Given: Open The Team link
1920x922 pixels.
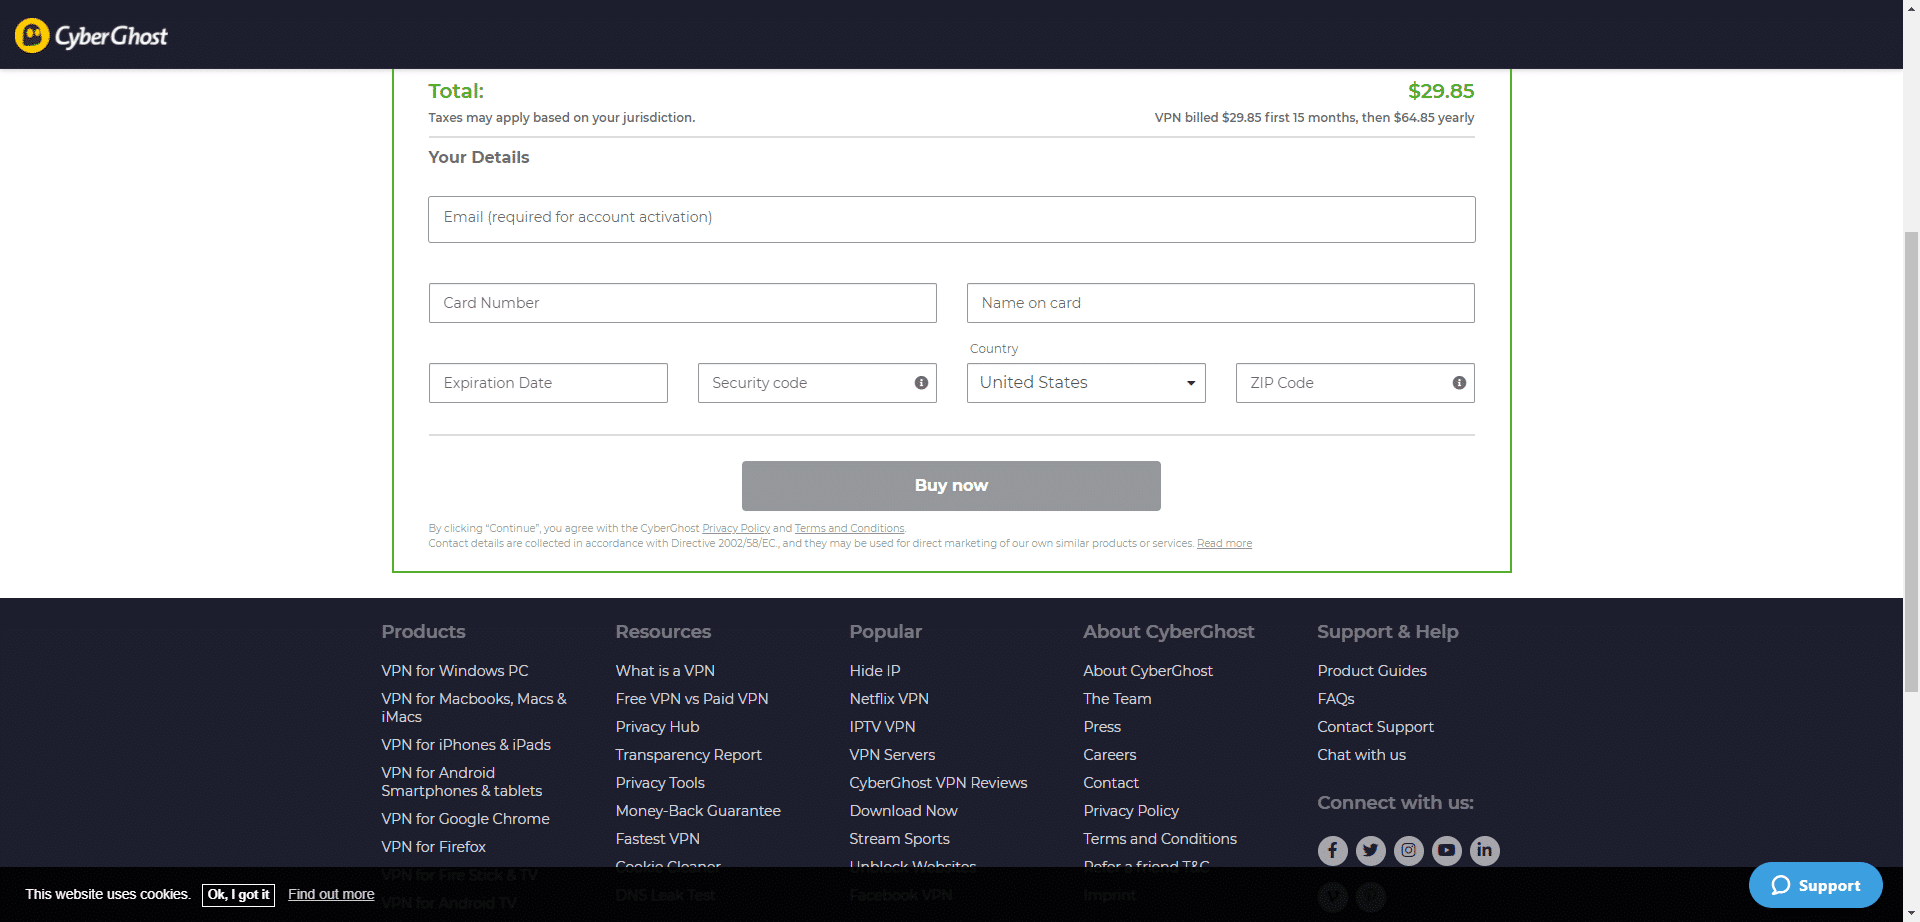Looking at the screenshot, I should tap(1117, 699).
